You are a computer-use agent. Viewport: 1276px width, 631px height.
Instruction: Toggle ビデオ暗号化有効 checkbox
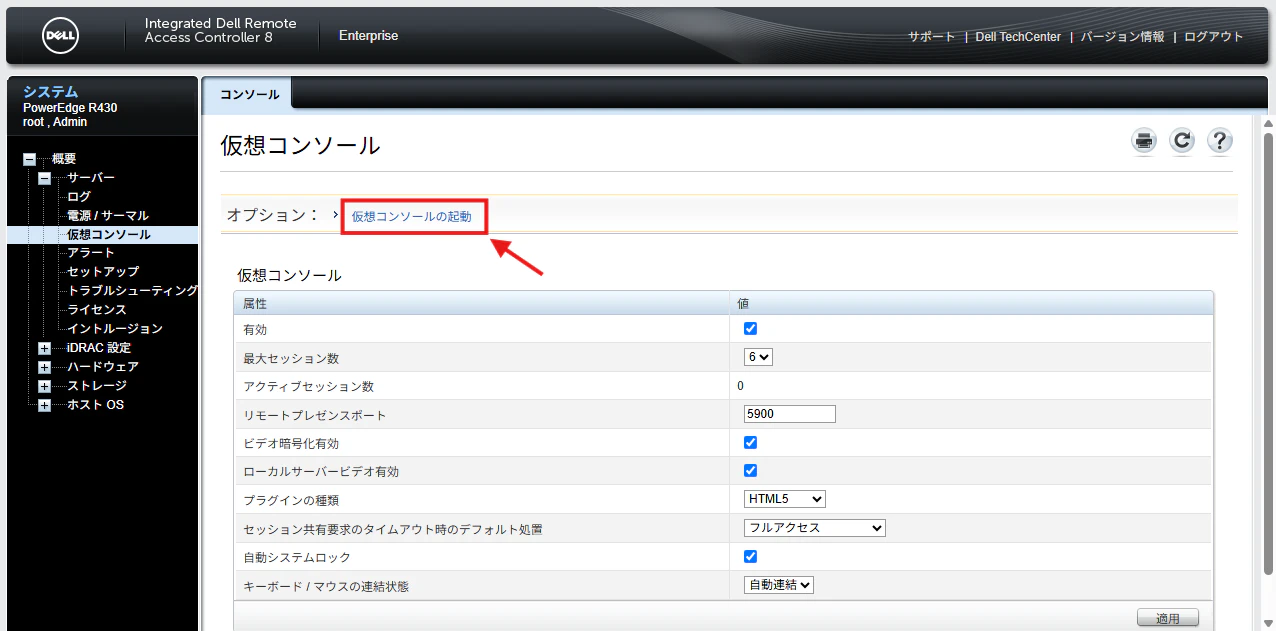point(750,442)
